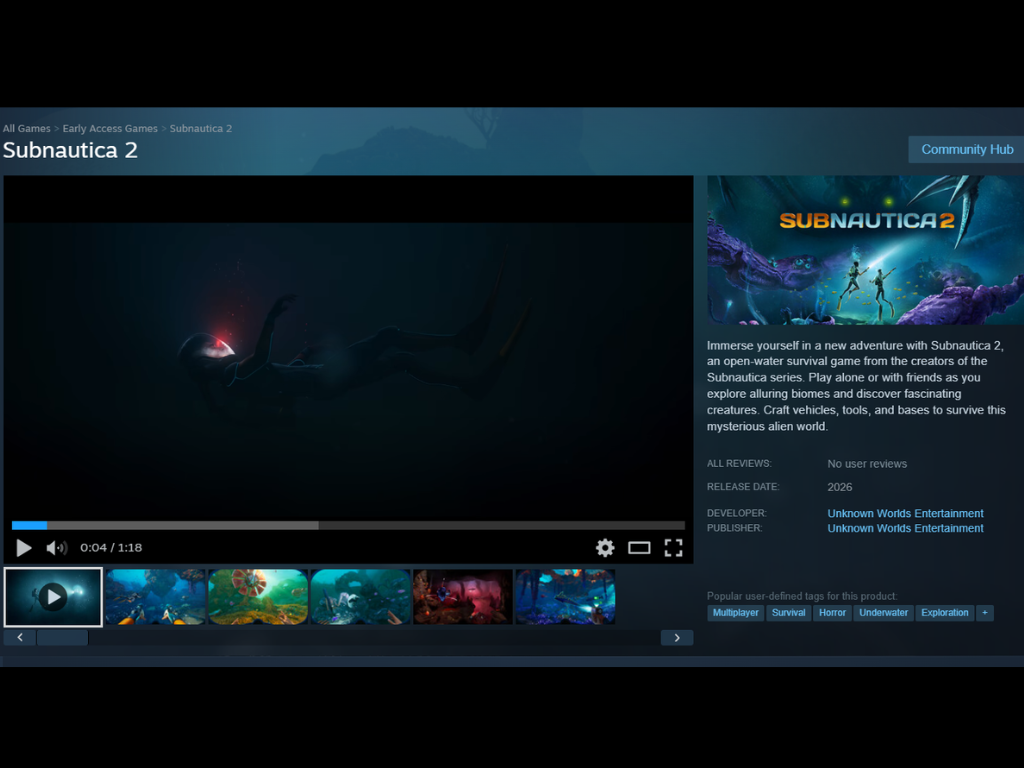Screen dimensions: 1024x768
Task: Select the Multiplayer tag
Action: click(x=735, y=612)
